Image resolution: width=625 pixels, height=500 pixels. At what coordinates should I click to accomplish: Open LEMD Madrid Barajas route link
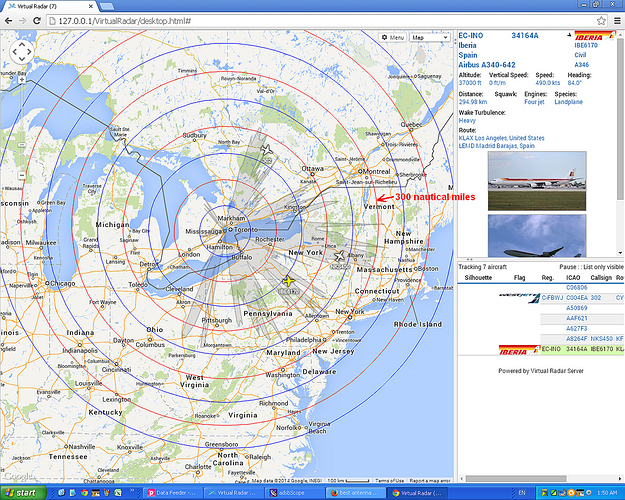point(496,146)
